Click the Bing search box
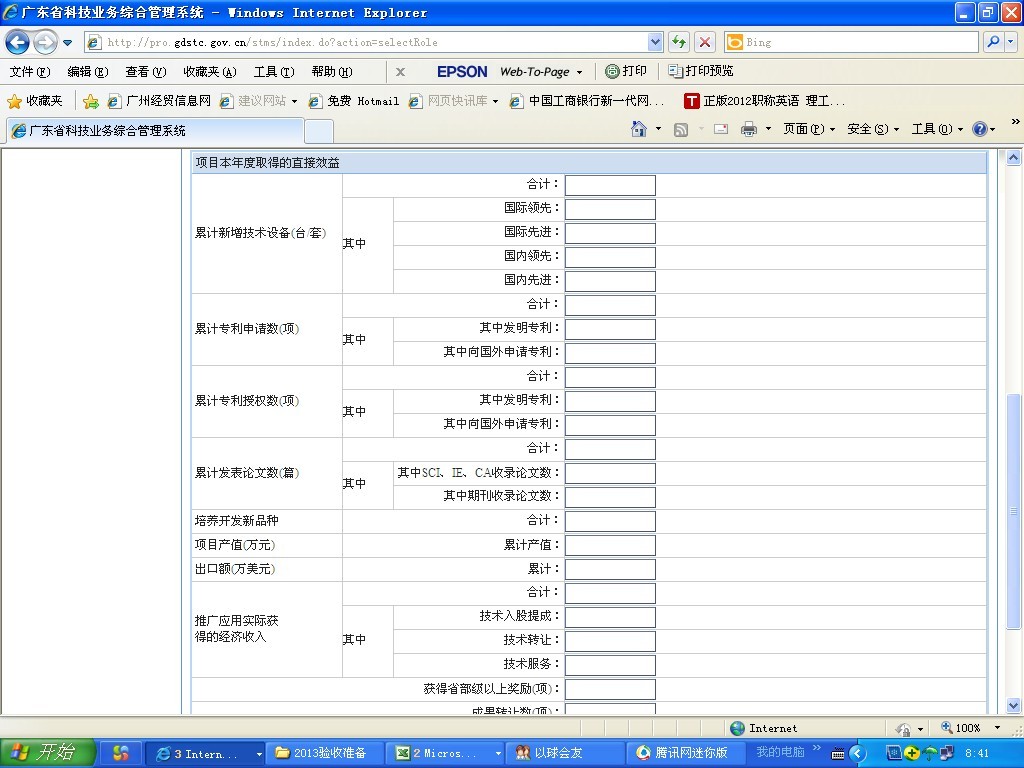1024x768 pixels. (852, 42)
